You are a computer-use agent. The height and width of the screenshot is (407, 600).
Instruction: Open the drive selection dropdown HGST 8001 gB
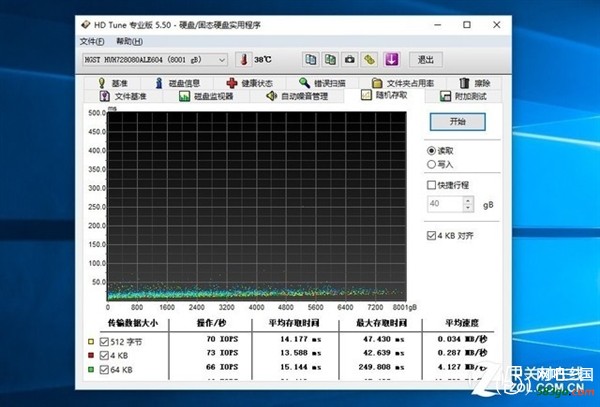tap(155, 60)
